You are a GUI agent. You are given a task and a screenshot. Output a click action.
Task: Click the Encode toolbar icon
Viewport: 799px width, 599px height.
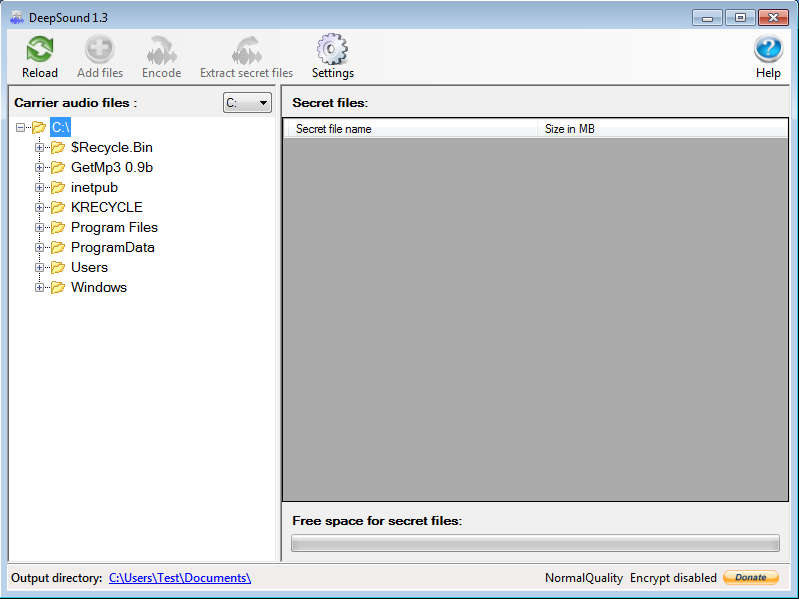click(x=162, y=49)
